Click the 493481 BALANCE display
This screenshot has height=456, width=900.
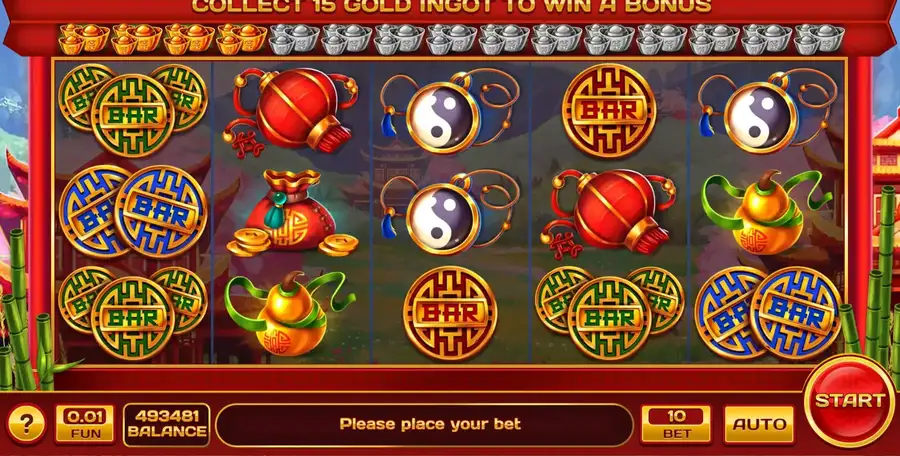(166, 424)
